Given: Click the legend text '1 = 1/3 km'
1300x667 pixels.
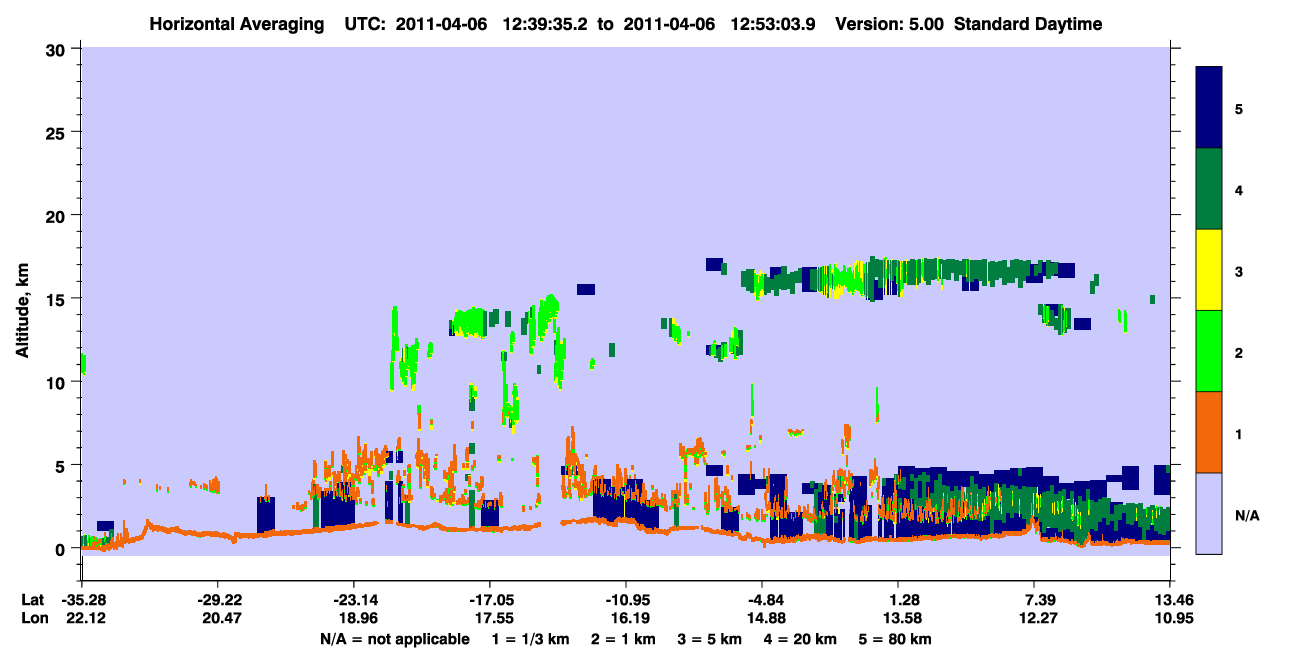Looking at the screenshot, I should point(531,639).
